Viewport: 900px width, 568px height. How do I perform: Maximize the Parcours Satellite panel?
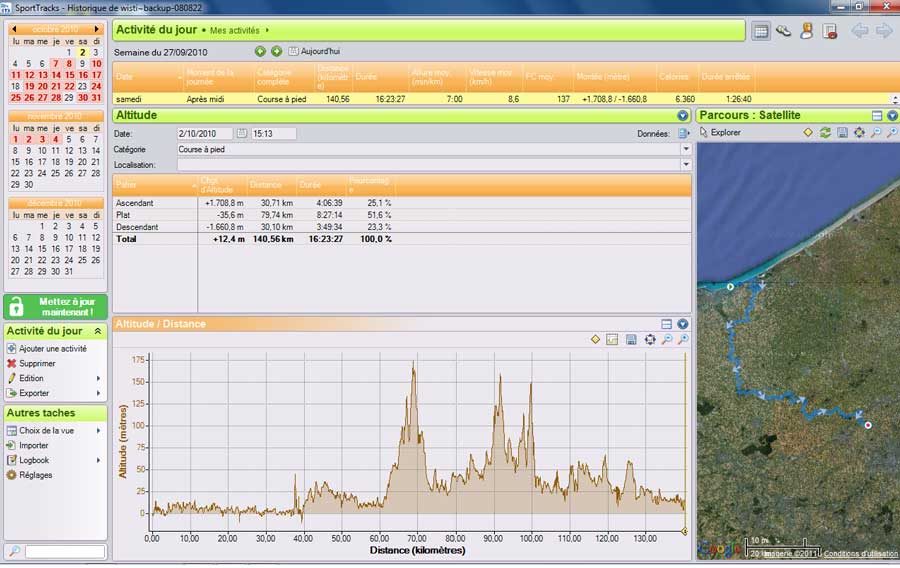click(876, 115)
